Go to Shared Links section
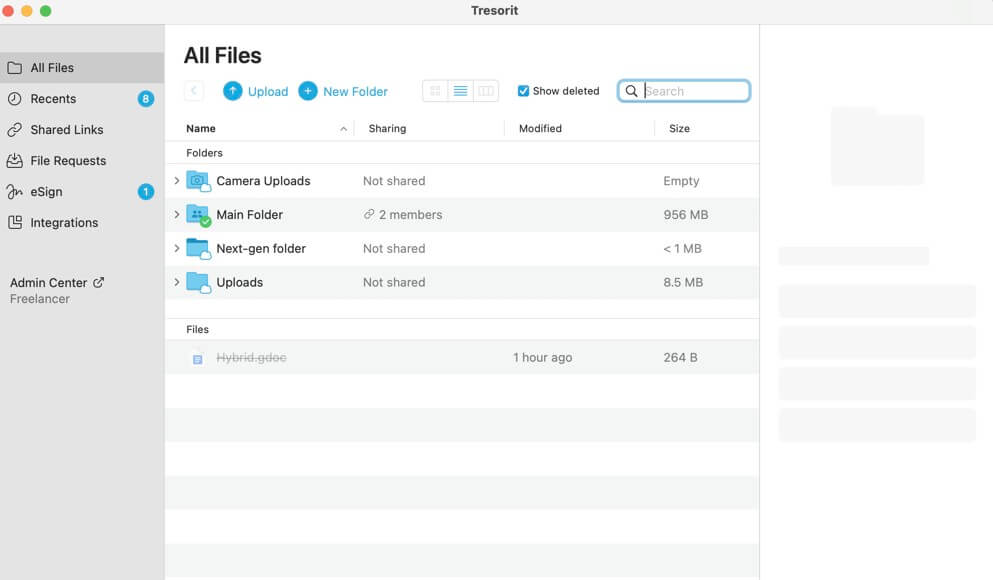Viewport: 993px width, 580px height. click(82, 130)
